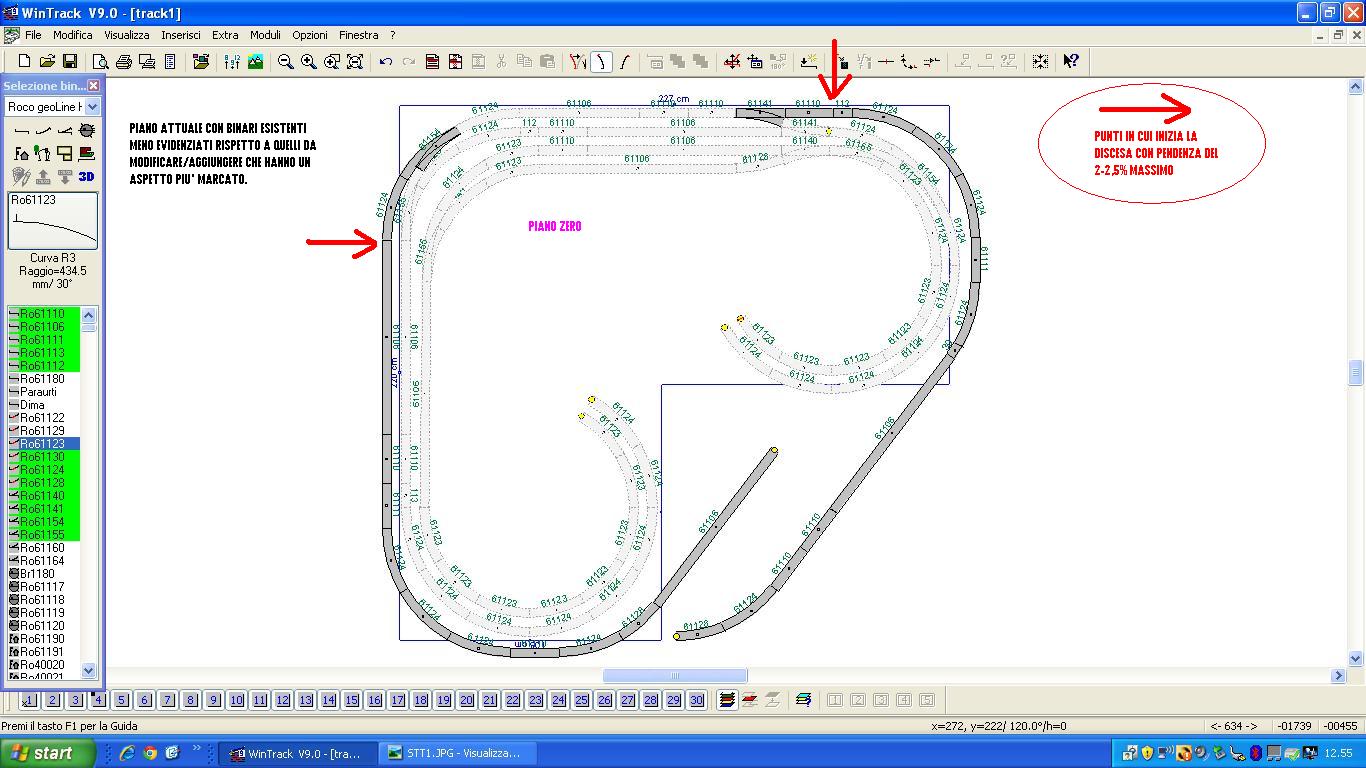
Task: Open the Inserisci menu
Action: click(181, 35)
